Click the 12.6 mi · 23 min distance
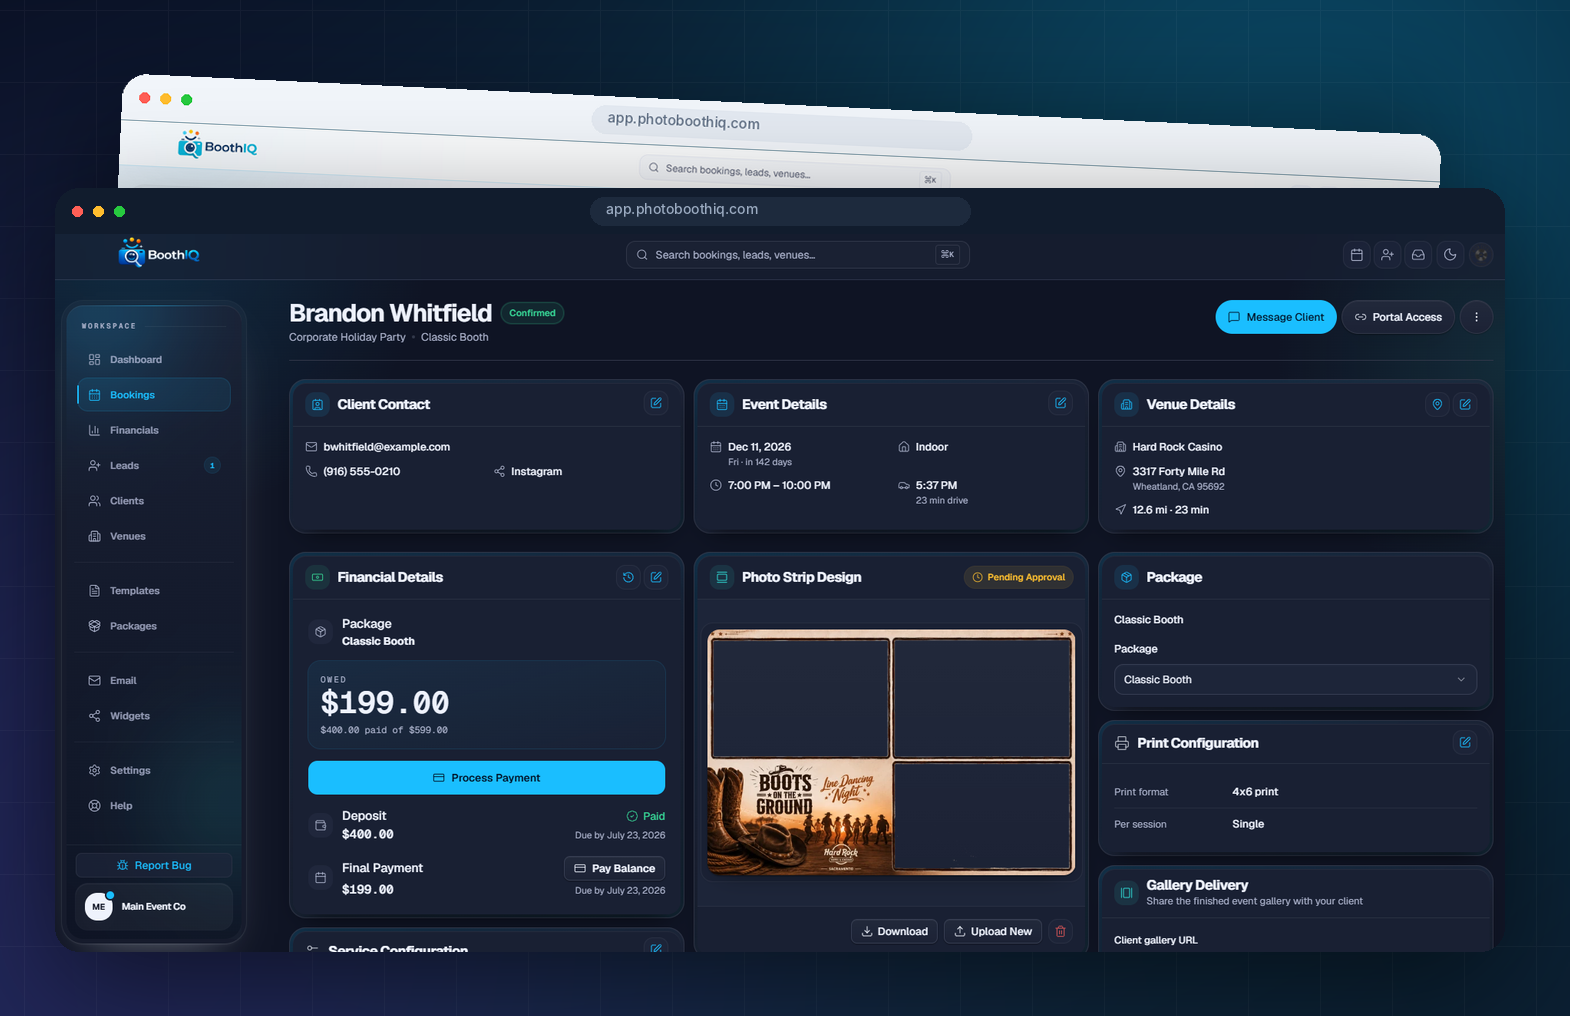 click(x=1170, y=510)
